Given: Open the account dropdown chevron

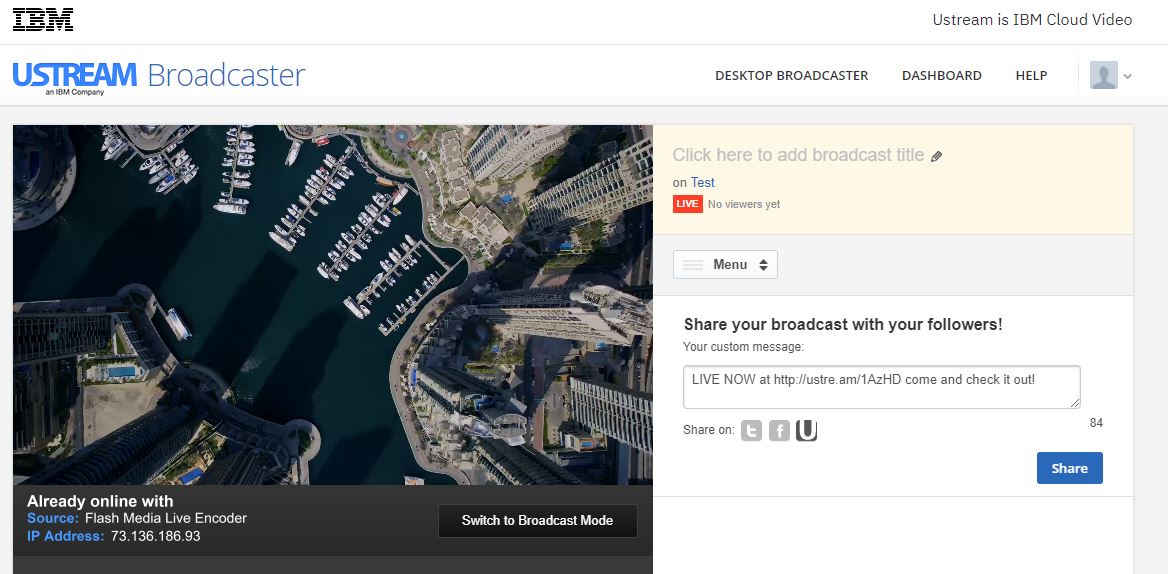Looking at the screenshot, I should (1128, 76).
